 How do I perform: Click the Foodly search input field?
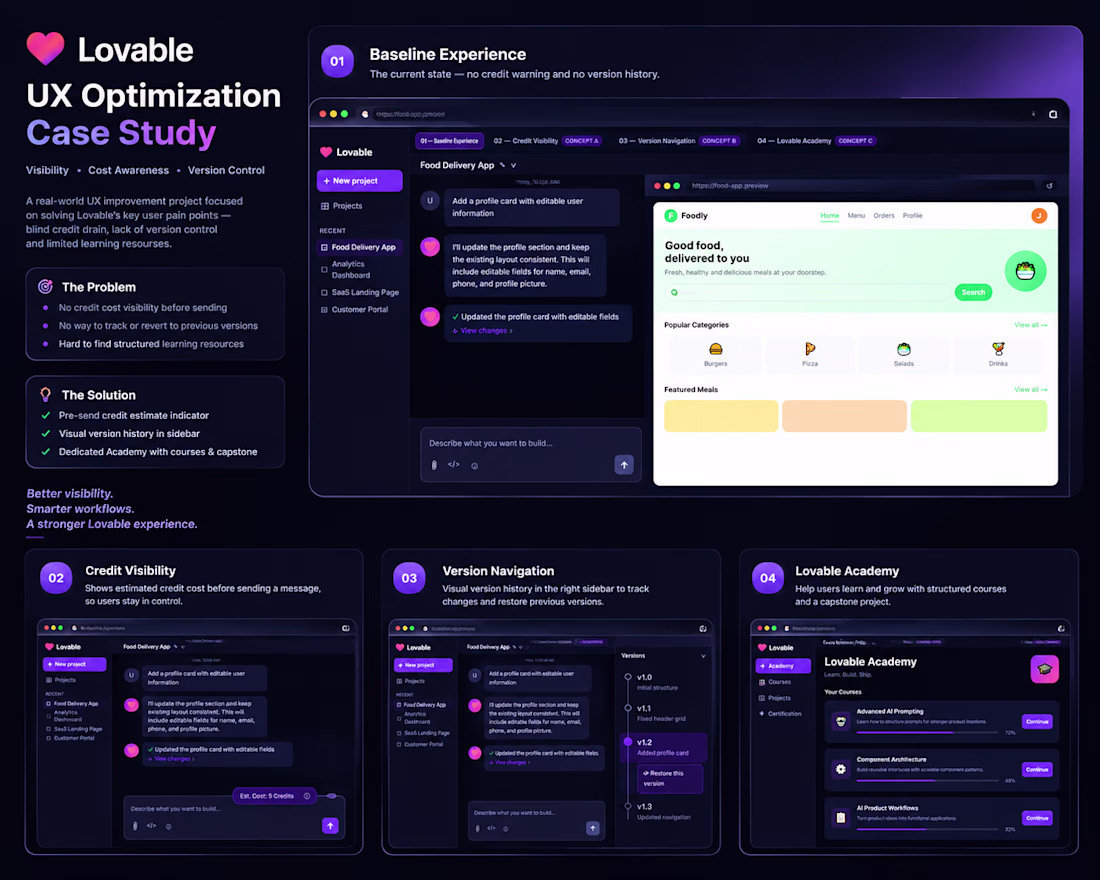point(807,292)
